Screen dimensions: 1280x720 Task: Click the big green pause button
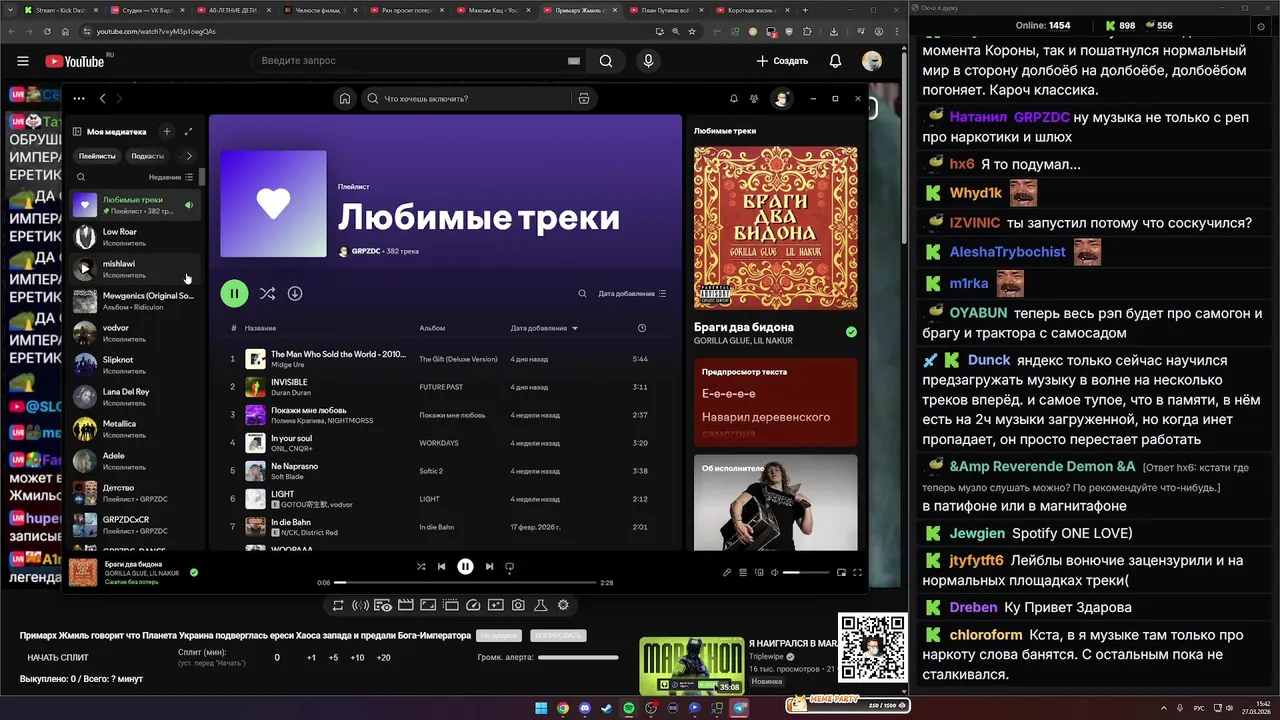point(234,293)
